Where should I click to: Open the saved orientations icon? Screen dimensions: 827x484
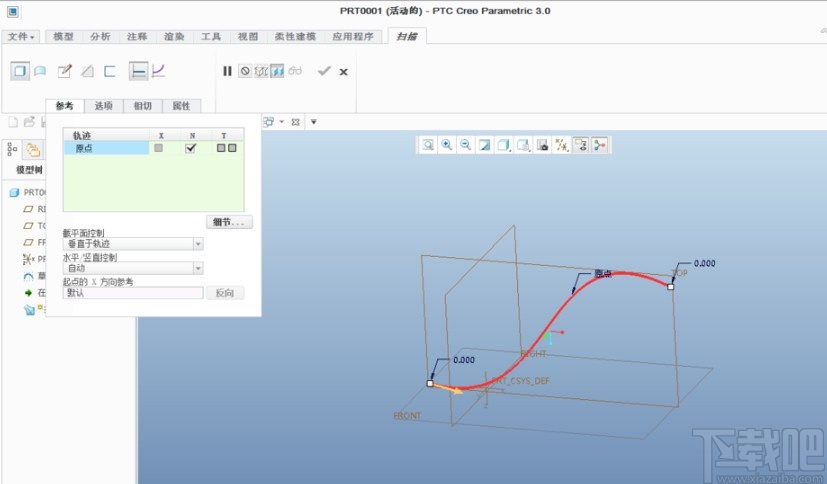(523, 145)
